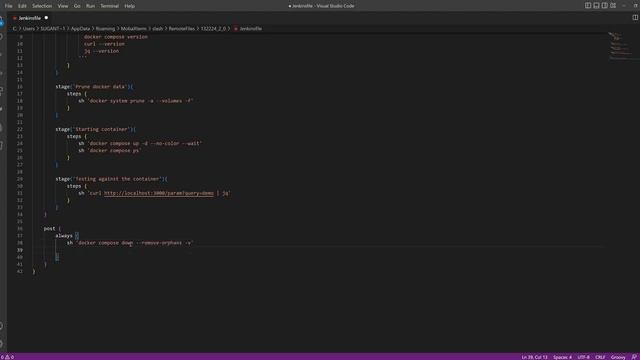Viewport: 640px width, 360px height.
Task: Open the Terminal menu
Action: tap(109, 6)
